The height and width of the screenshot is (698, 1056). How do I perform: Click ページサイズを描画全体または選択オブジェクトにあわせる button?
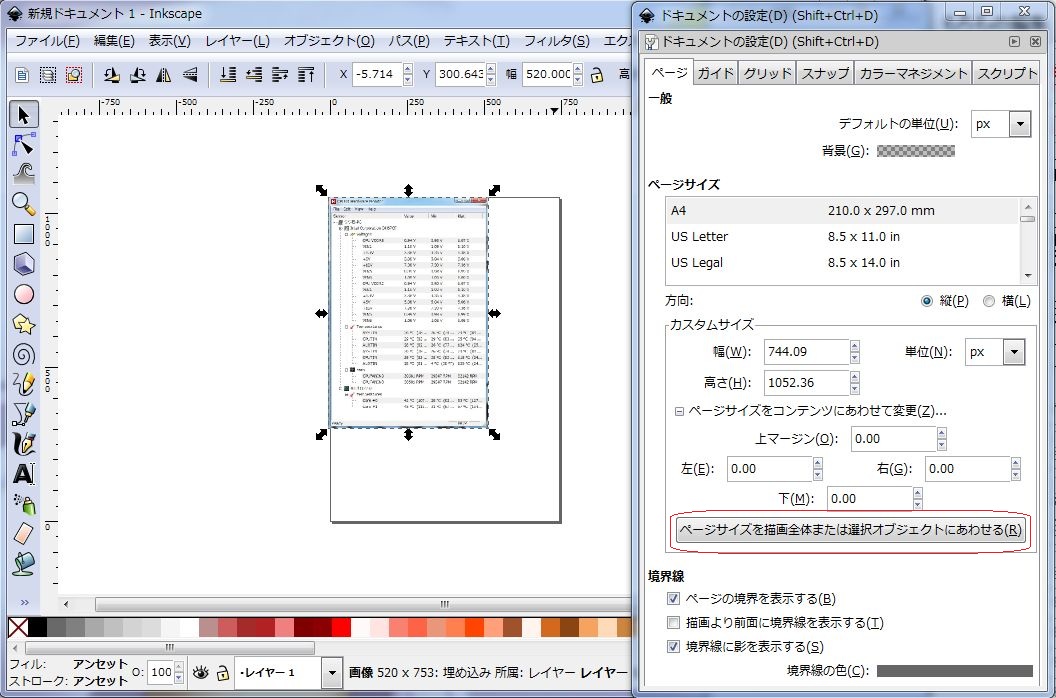[850, 530]
